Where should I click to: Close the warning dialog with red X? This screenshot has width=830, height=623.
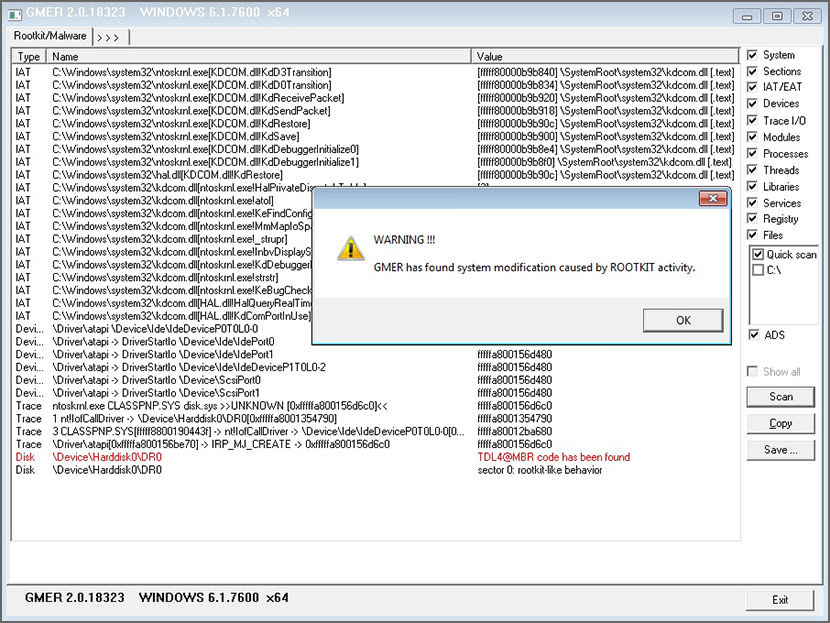(712, 198)
